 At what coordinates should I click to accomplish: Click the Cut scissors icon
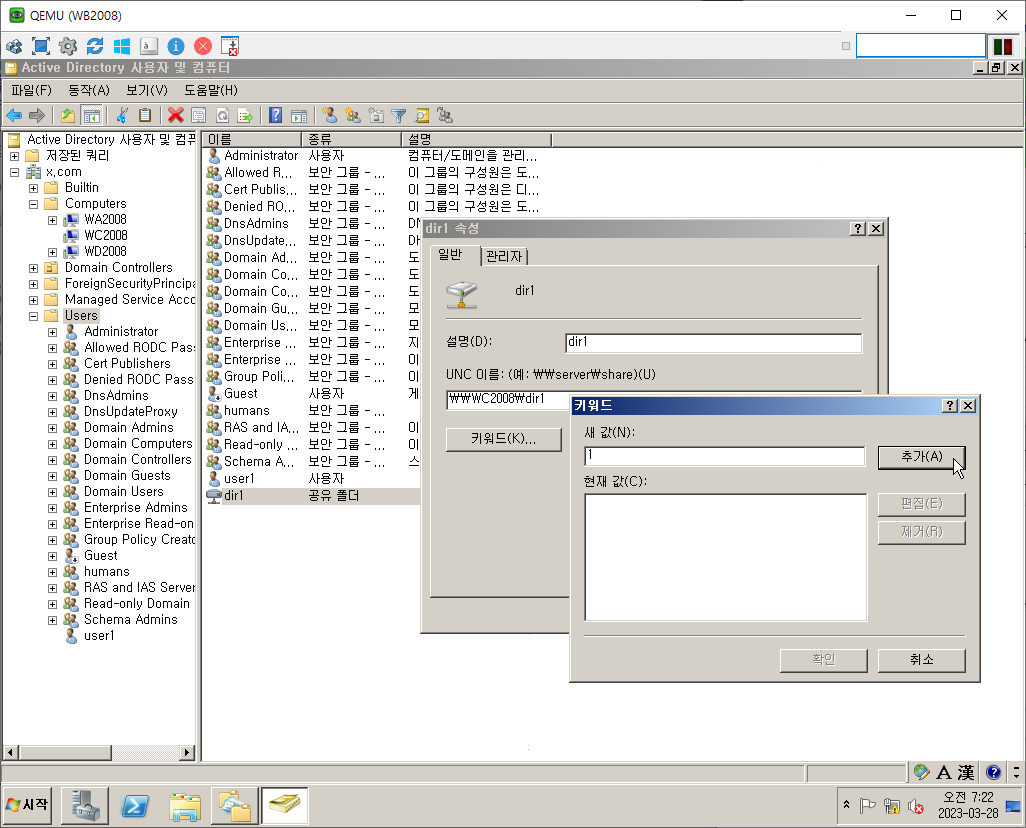(x=122, y=116)
